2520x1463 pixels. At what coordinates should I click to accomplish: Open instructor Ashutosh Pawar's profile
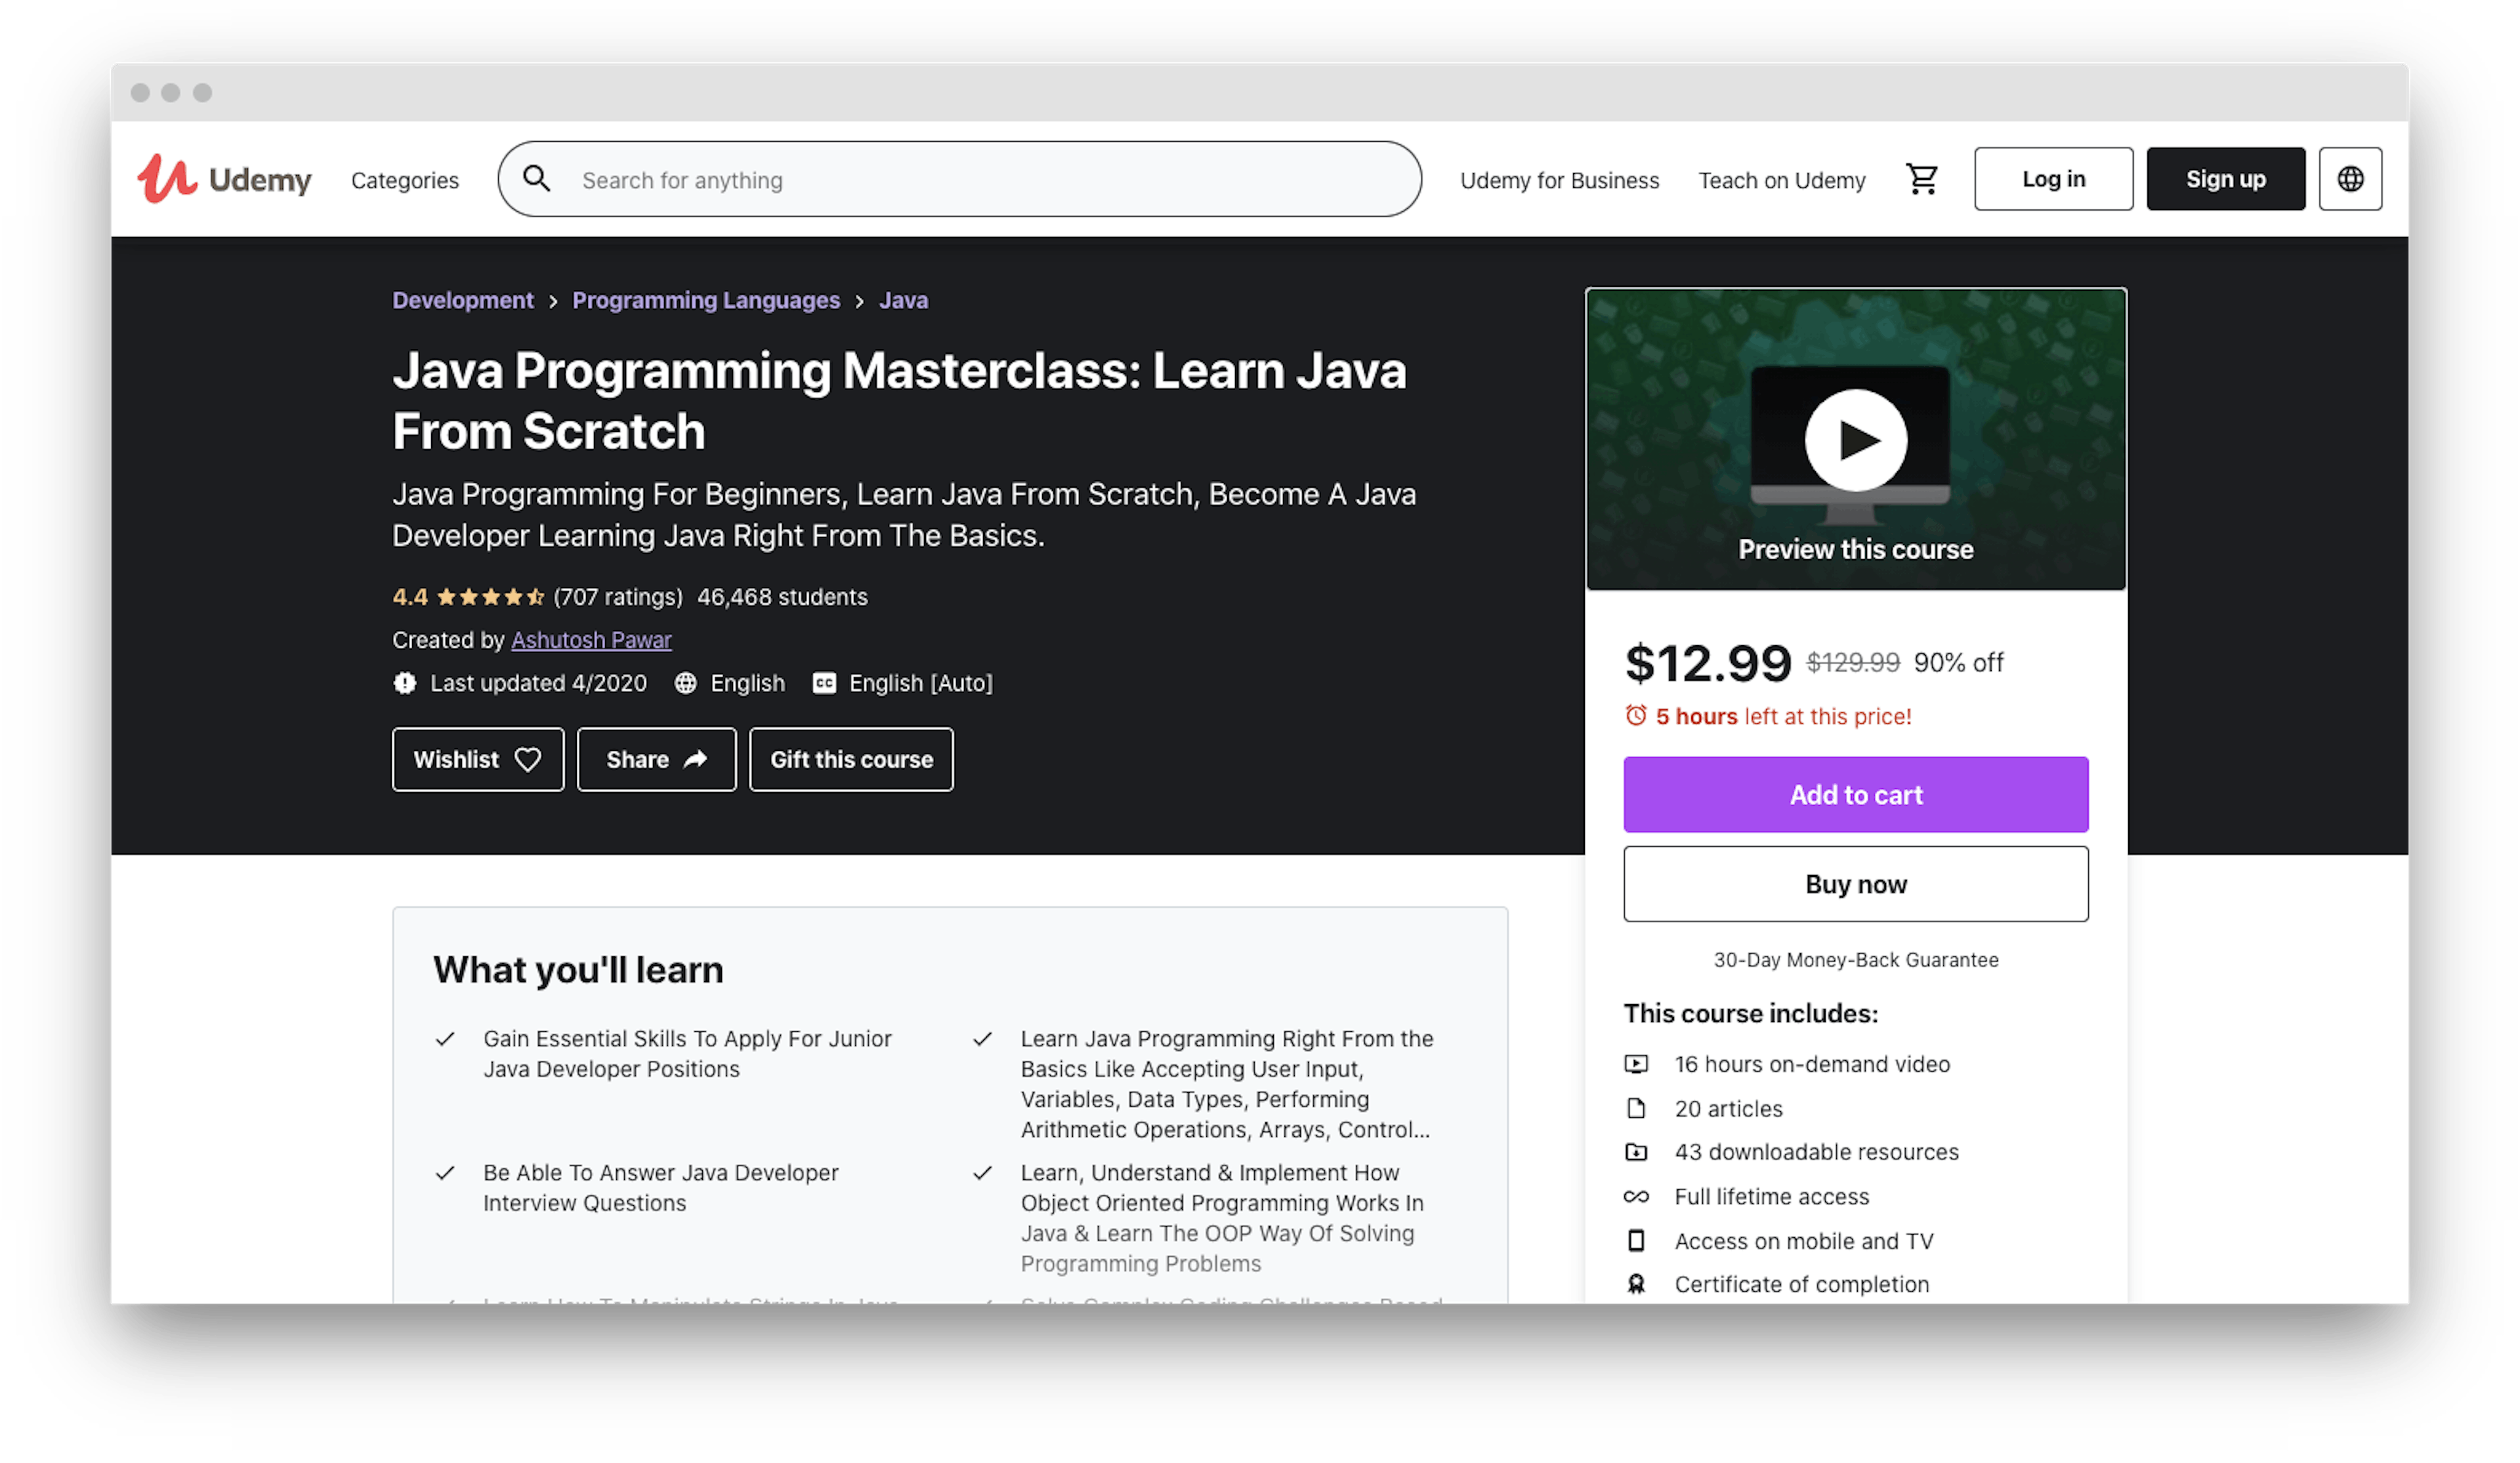pos(591,640)
